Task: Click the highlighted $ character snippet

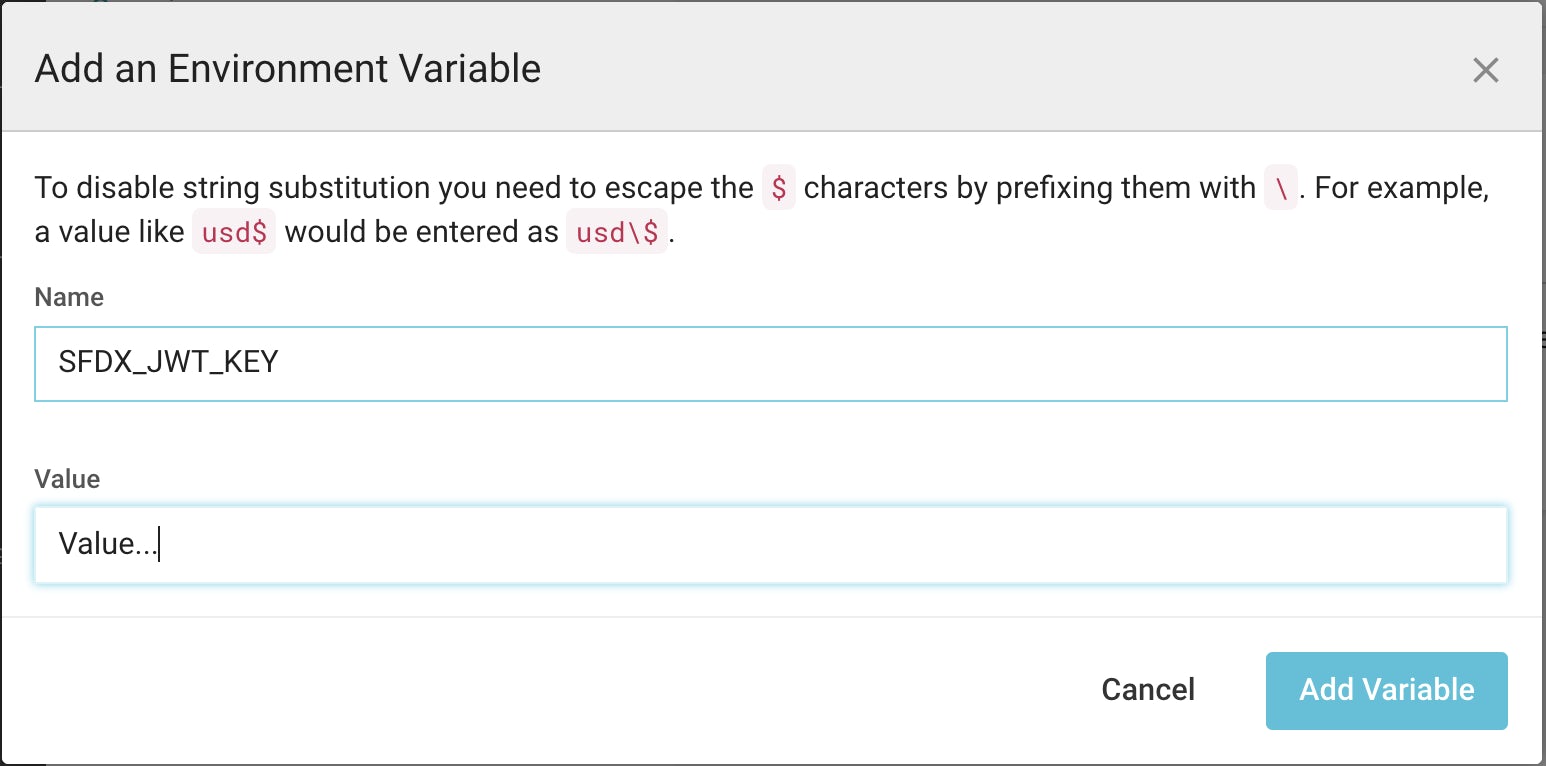Action: pos(778,188)
